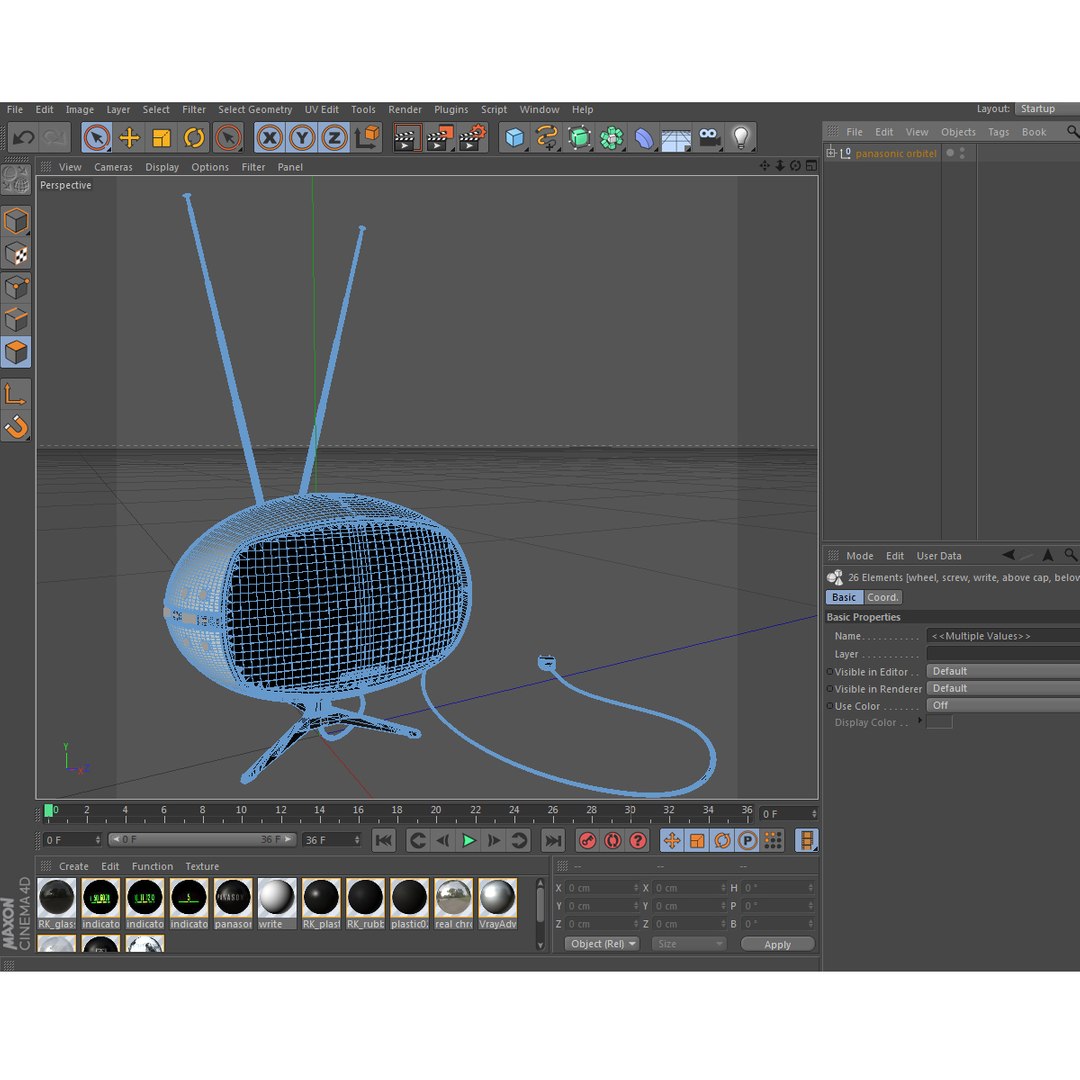Screen dimensions: 1080x1080
Task: Click the timeline at frame 18
Action: 397,813
